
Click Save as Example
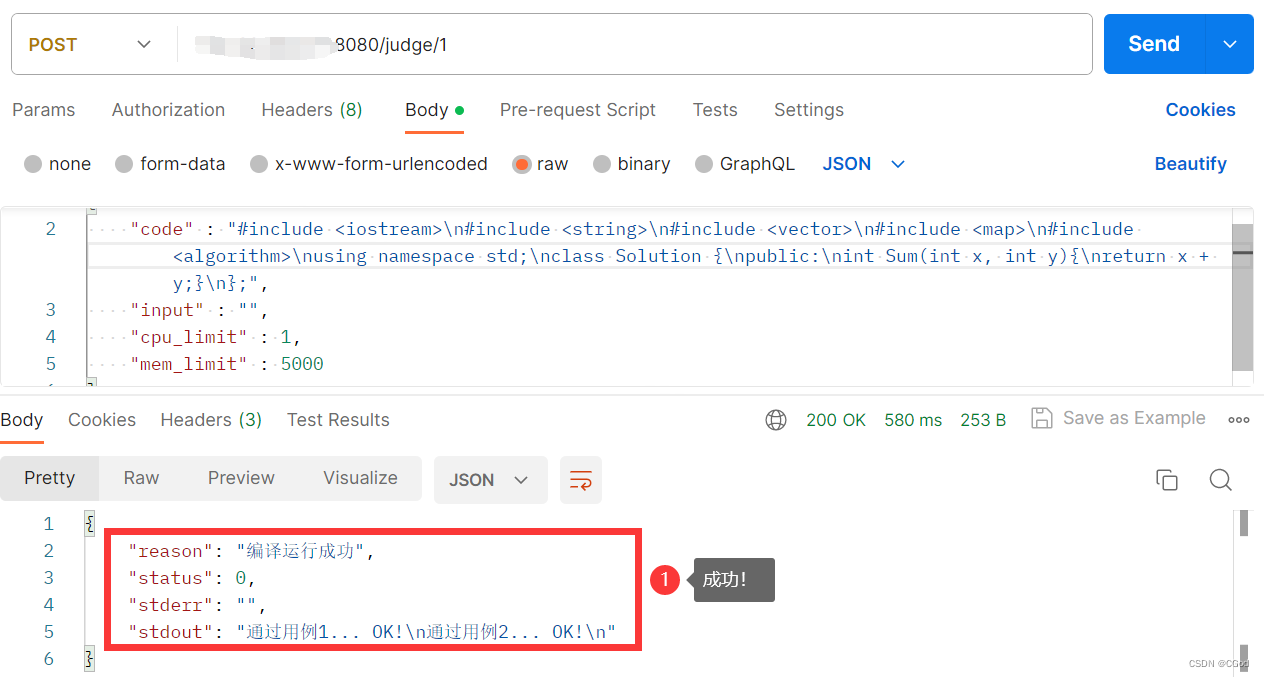(1134, 418)
